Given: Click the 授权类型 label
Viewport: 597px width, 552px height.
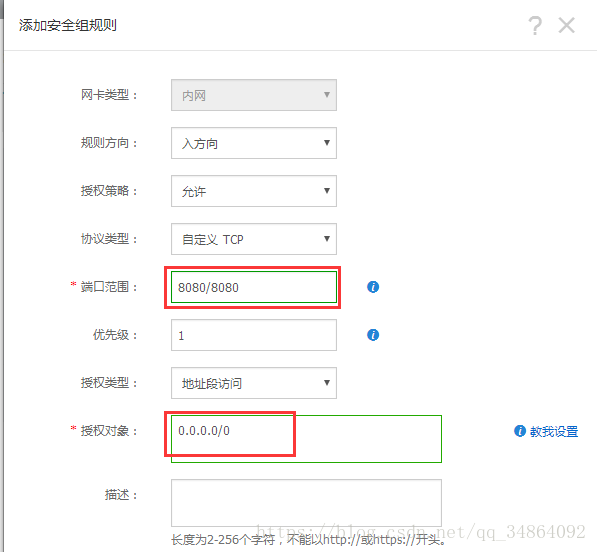Looking at the screenshot, I should tap(109, 383).
